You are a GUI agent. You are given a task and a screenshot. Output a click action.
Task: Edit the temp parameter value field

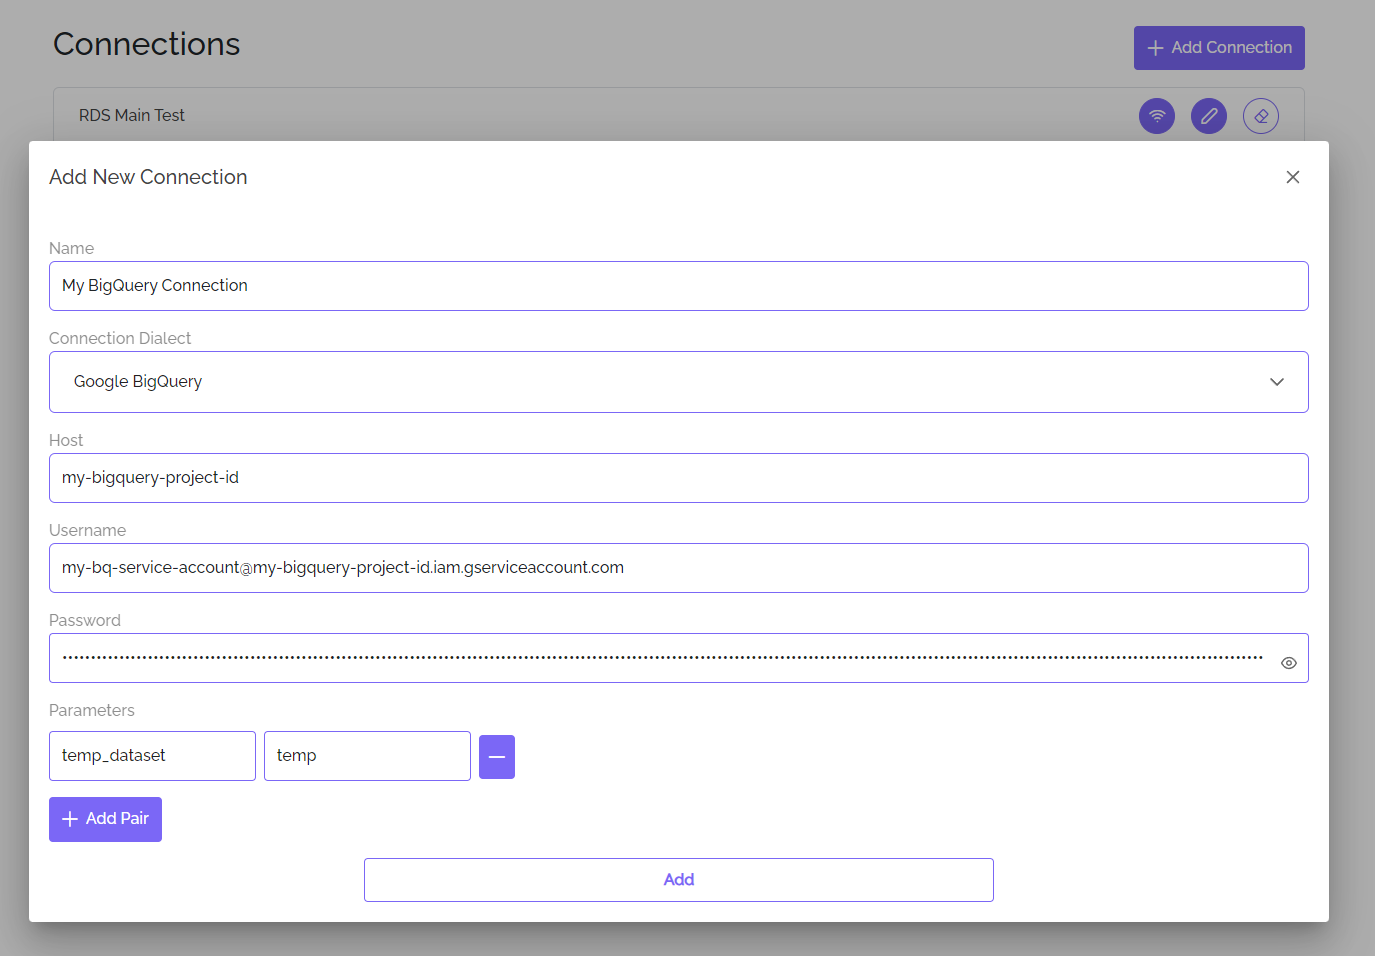tap(367, 755)
